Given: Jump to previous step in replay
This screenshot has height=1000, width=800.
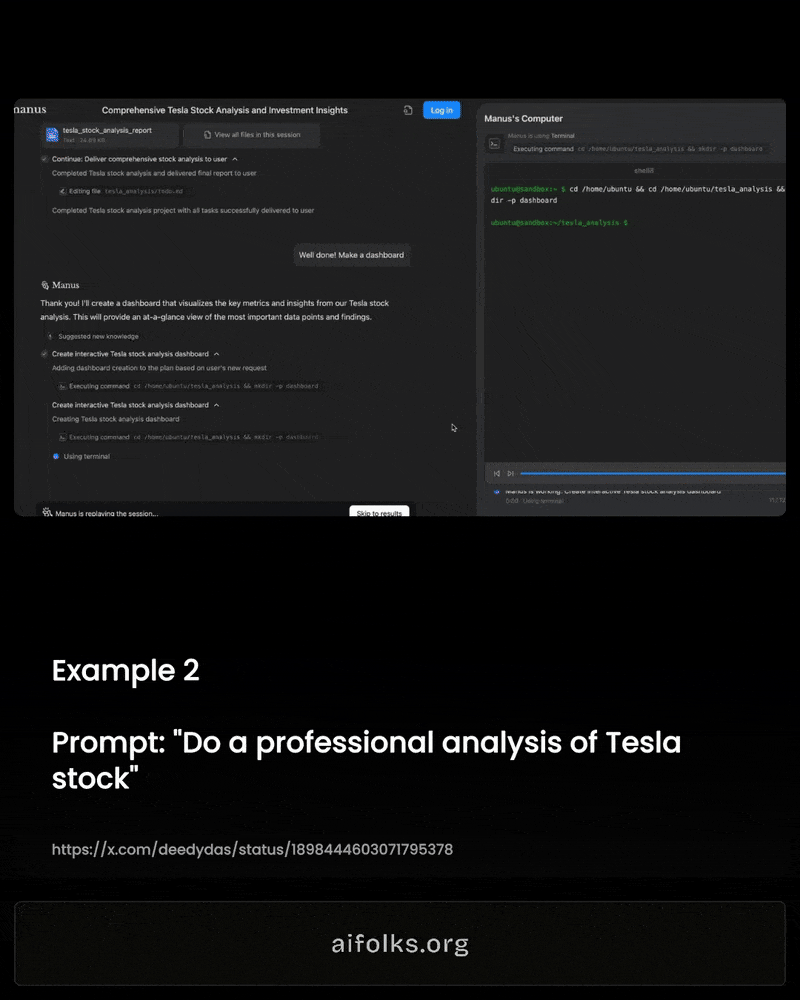Looking at the screenshot, I should (497, 473).
